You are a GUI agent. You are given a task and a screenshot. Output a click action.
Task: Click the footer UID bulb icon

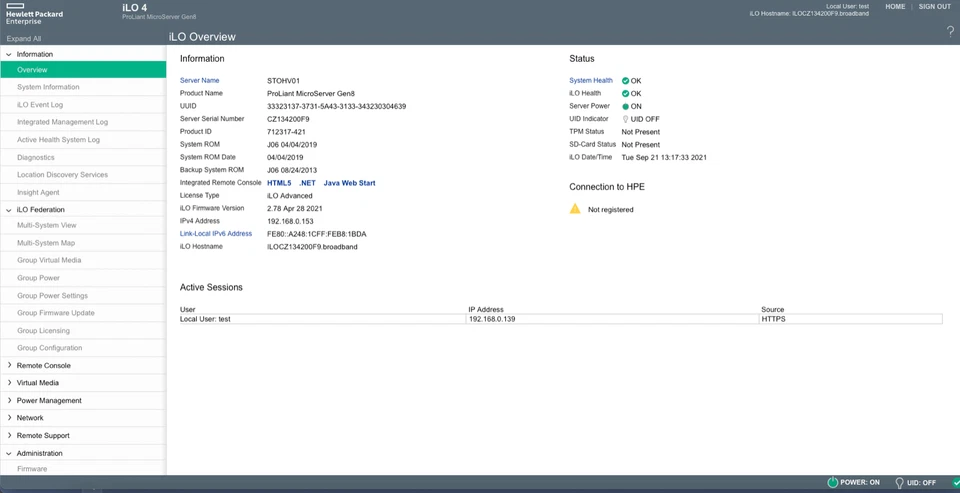899,483
